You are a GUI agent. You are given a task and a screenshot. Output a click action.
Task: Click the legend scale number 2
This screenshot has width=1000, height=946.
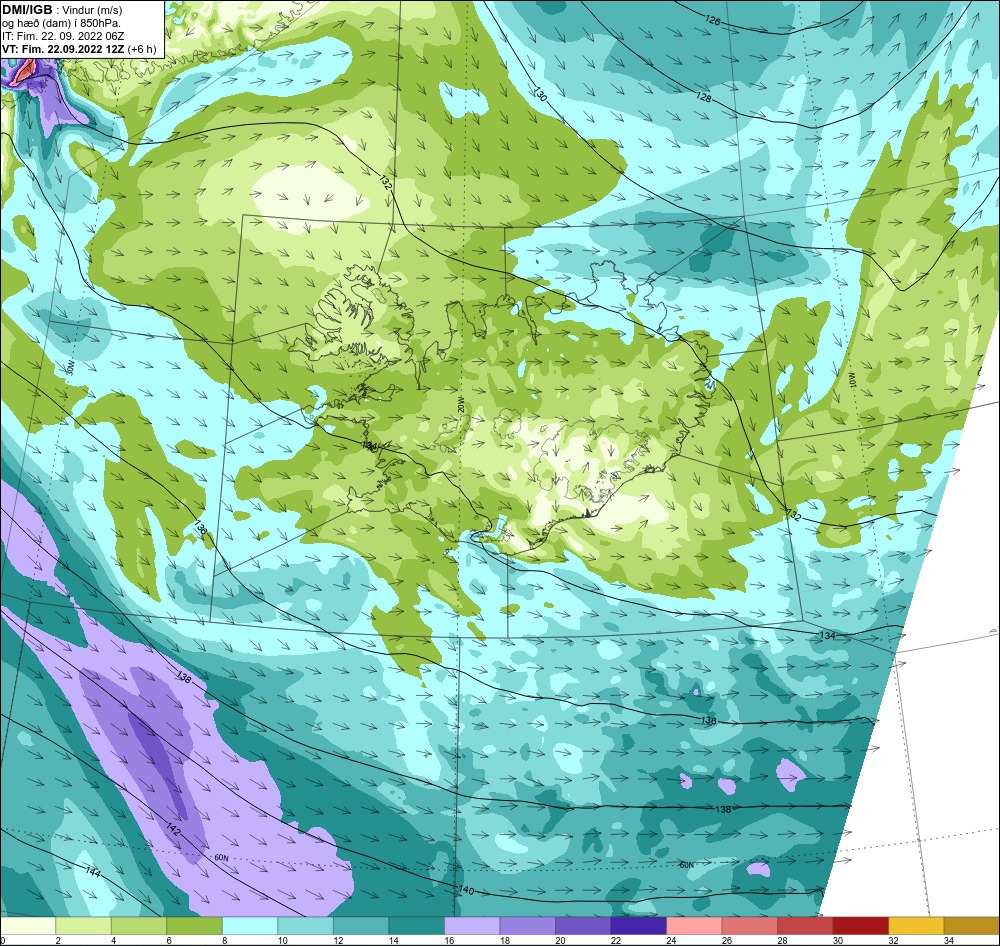57,940
